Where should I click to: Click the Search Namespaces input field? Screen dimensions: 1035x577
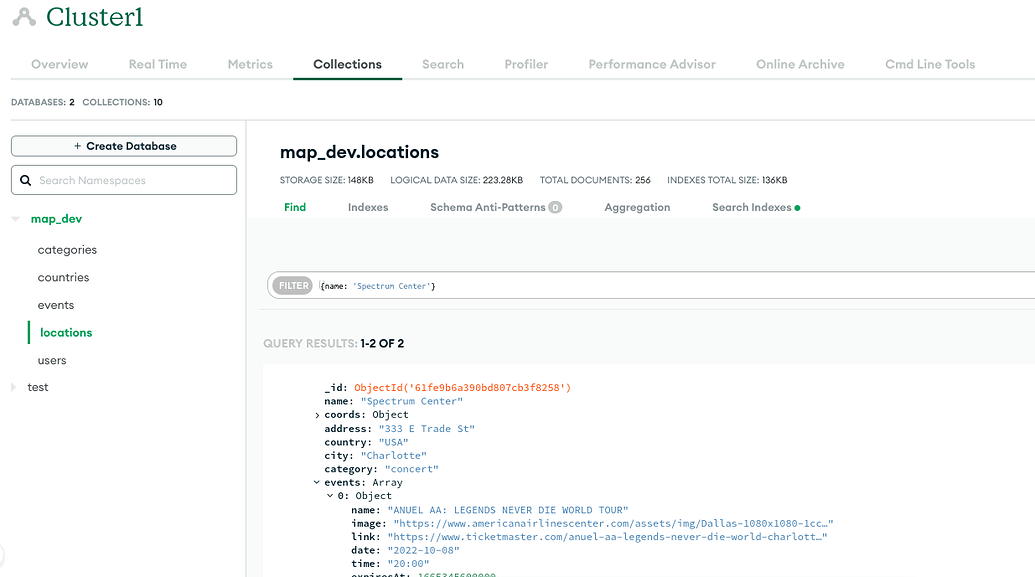135,181
